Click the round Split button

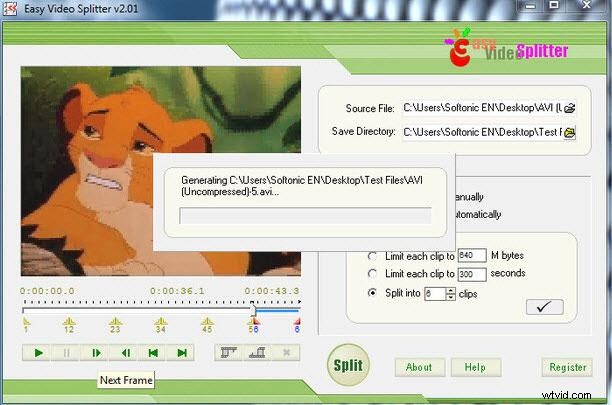348,365
